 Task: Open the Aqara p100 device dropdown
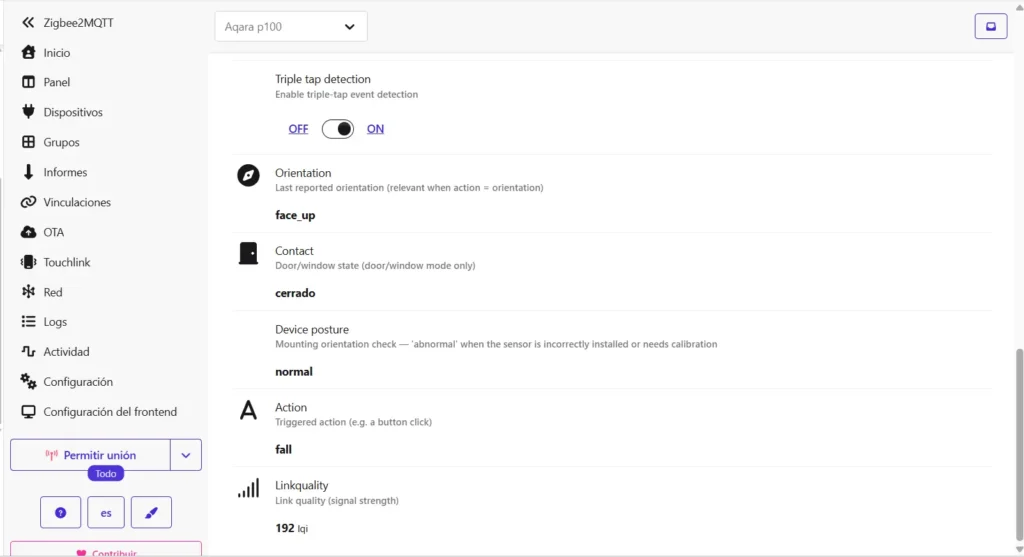click(291, 27)
